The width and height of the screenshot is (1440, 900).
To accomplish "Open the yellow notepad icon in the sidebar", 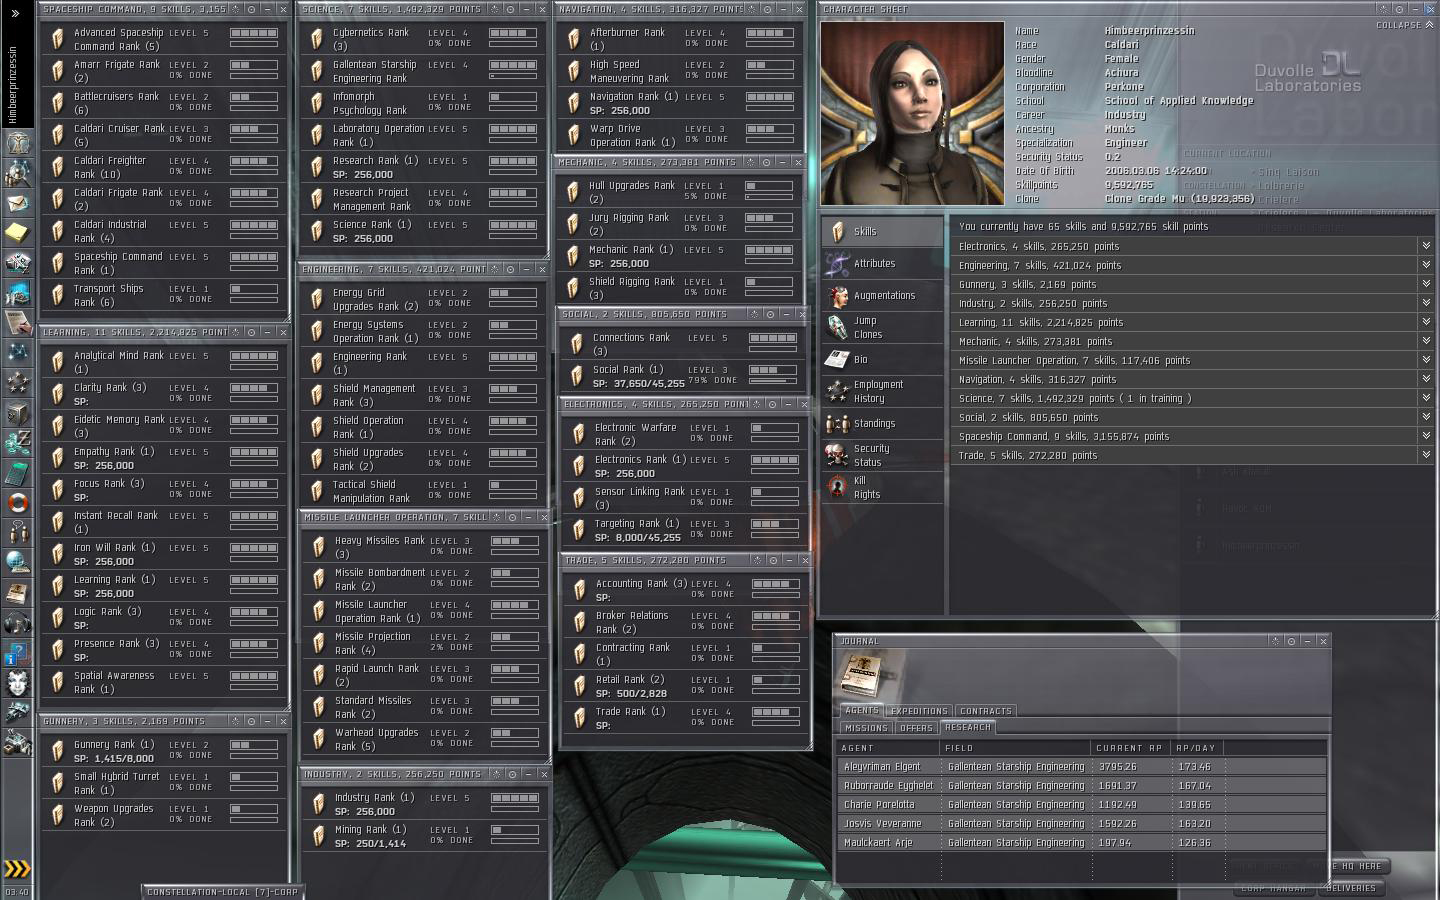I will click(x=17, y=233).
